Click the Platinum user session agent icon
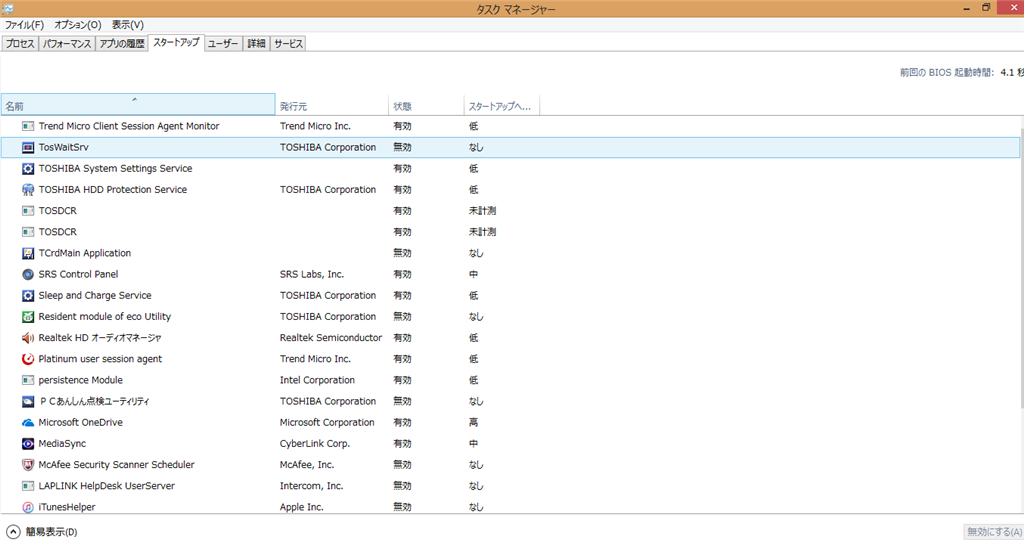Viewport: 1024px width, 545px height. [27, 359]
